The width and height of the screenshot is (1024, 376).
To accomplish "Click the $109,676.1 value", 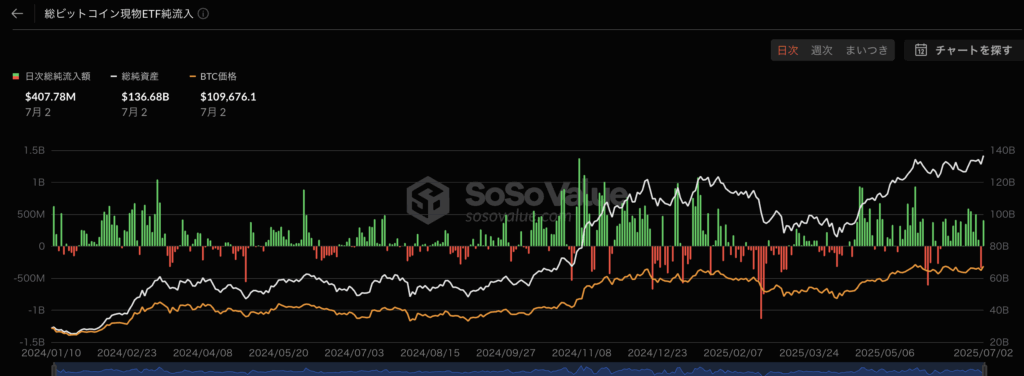I will pos(228,97).
